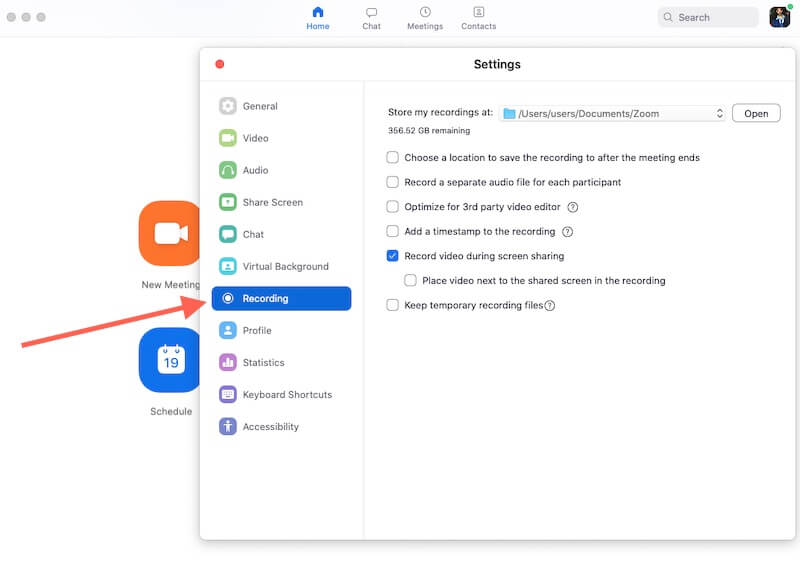Click the search magnifier icon
This screenshot has width=800, height=568.
[668, 17]
